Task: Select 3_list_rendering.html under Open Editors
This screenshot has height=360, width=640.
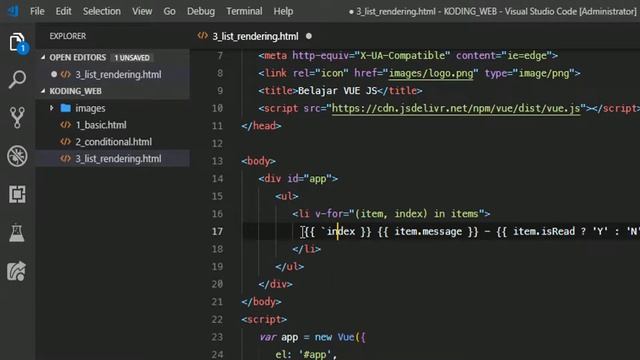Action: (118, 74)
